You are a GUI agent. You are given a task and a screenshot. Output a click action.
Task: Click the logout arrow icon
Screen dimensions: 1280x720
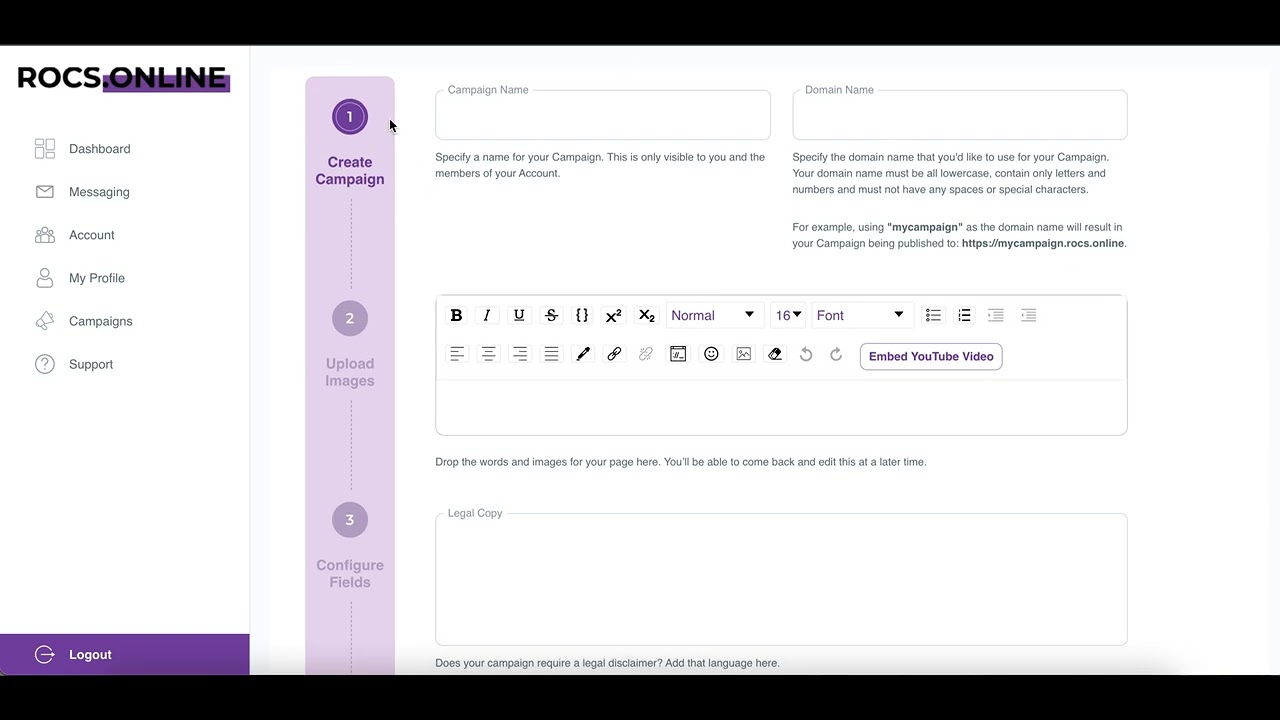point(45,654)
